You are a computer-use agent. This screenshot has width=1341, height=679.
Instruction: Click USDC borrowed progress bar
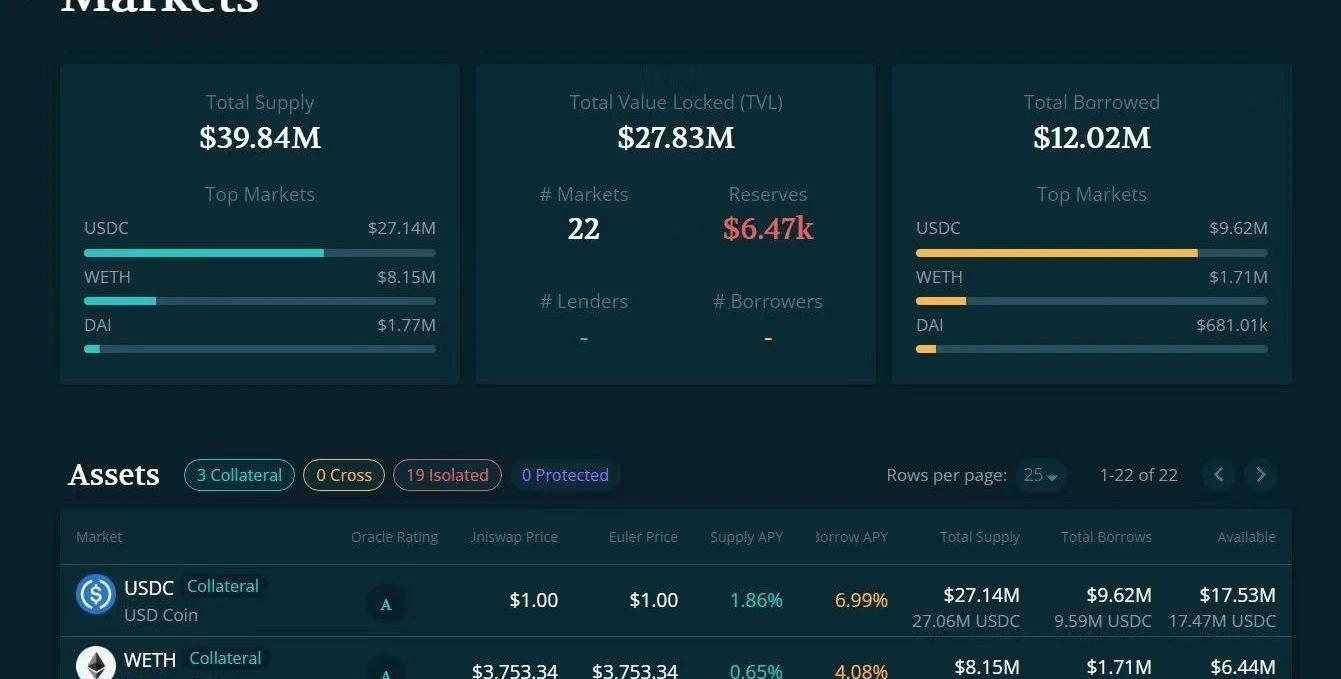point(1091,253)
